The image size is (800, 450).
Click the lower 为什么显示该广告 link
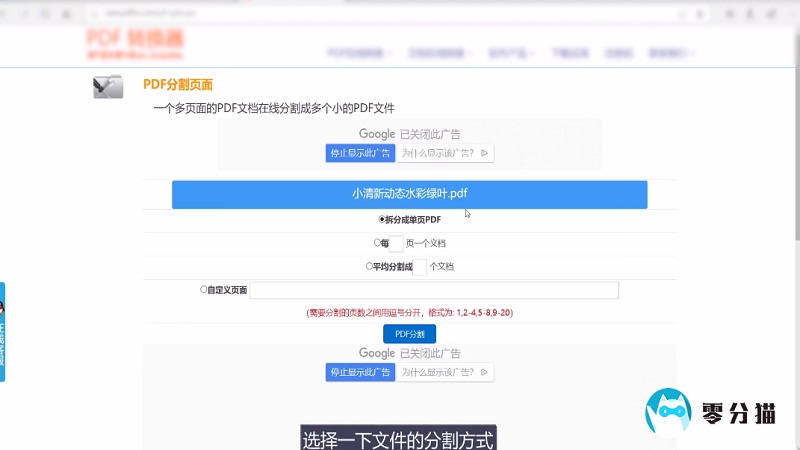click(438, 372)
